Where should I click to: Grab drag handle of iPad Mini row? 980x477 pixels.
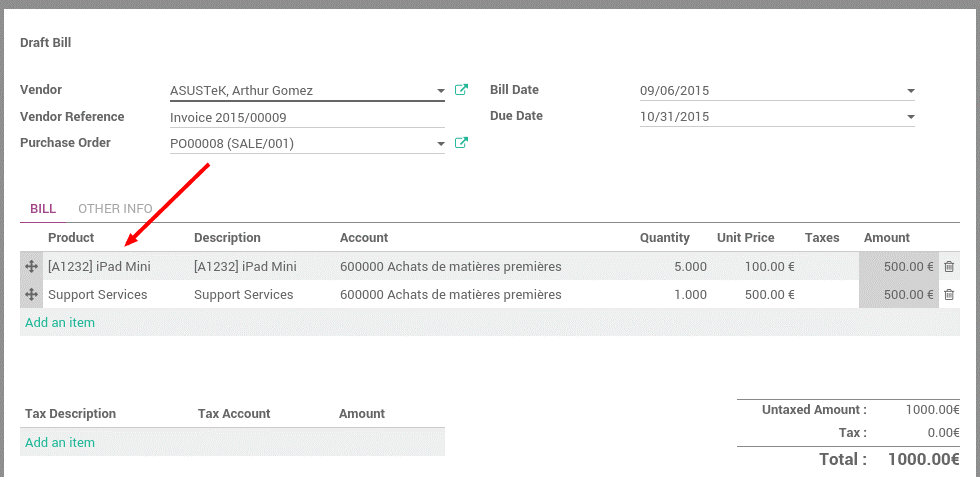click(x=31, y=267)
